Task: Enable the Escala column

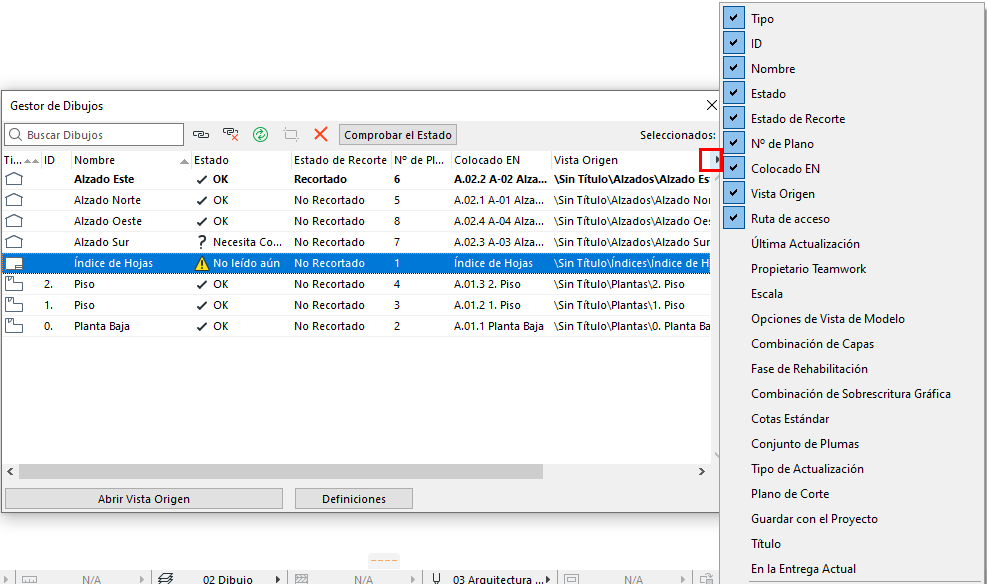Action: pos(767,294)
